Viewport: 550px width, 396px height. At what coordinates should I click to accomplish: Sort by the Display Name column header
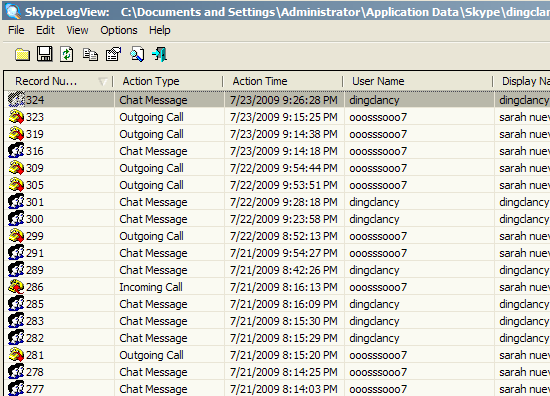(522, 81)
